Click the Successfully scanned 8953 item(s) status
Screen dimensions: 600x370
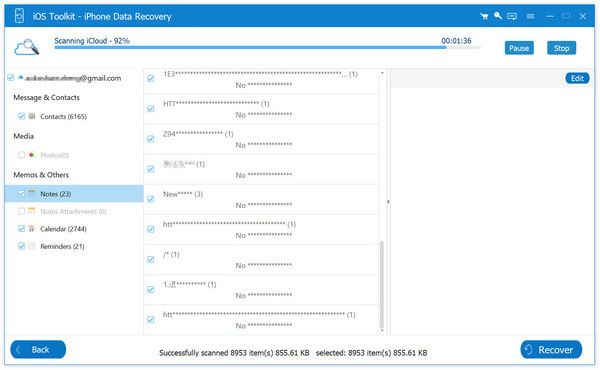(x=234, y=353)
